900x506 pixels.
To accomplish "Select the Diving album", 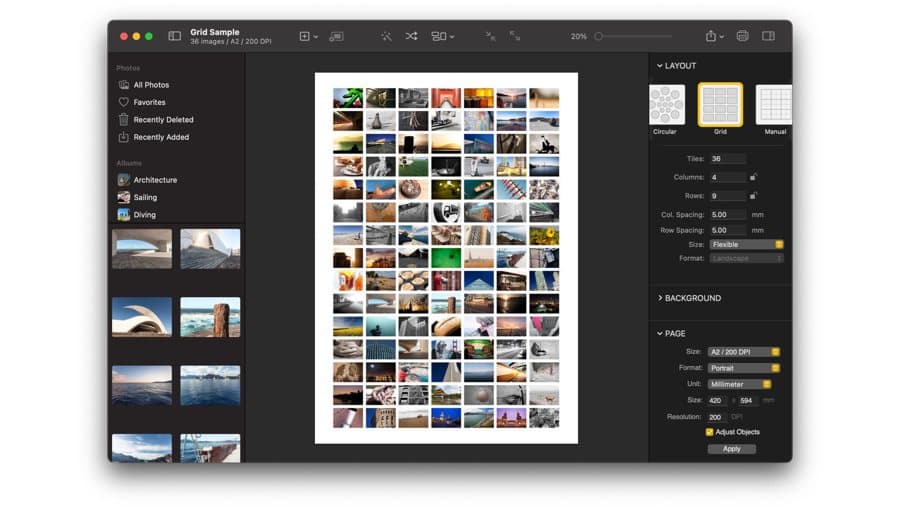I will click(x=145, y=215).
